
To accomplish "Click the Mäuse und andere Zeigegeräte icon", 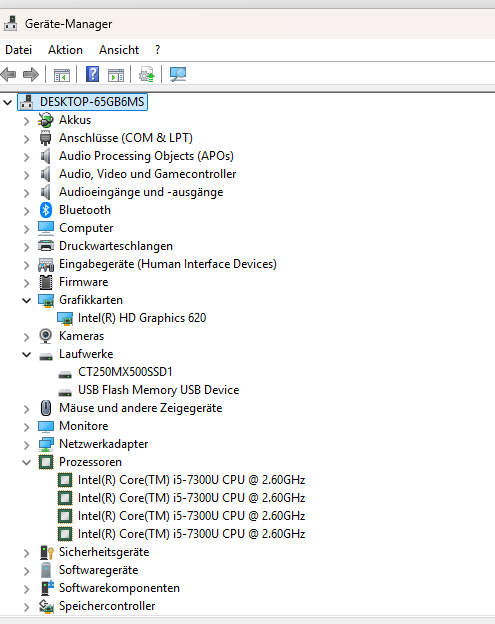I will 46,408.
